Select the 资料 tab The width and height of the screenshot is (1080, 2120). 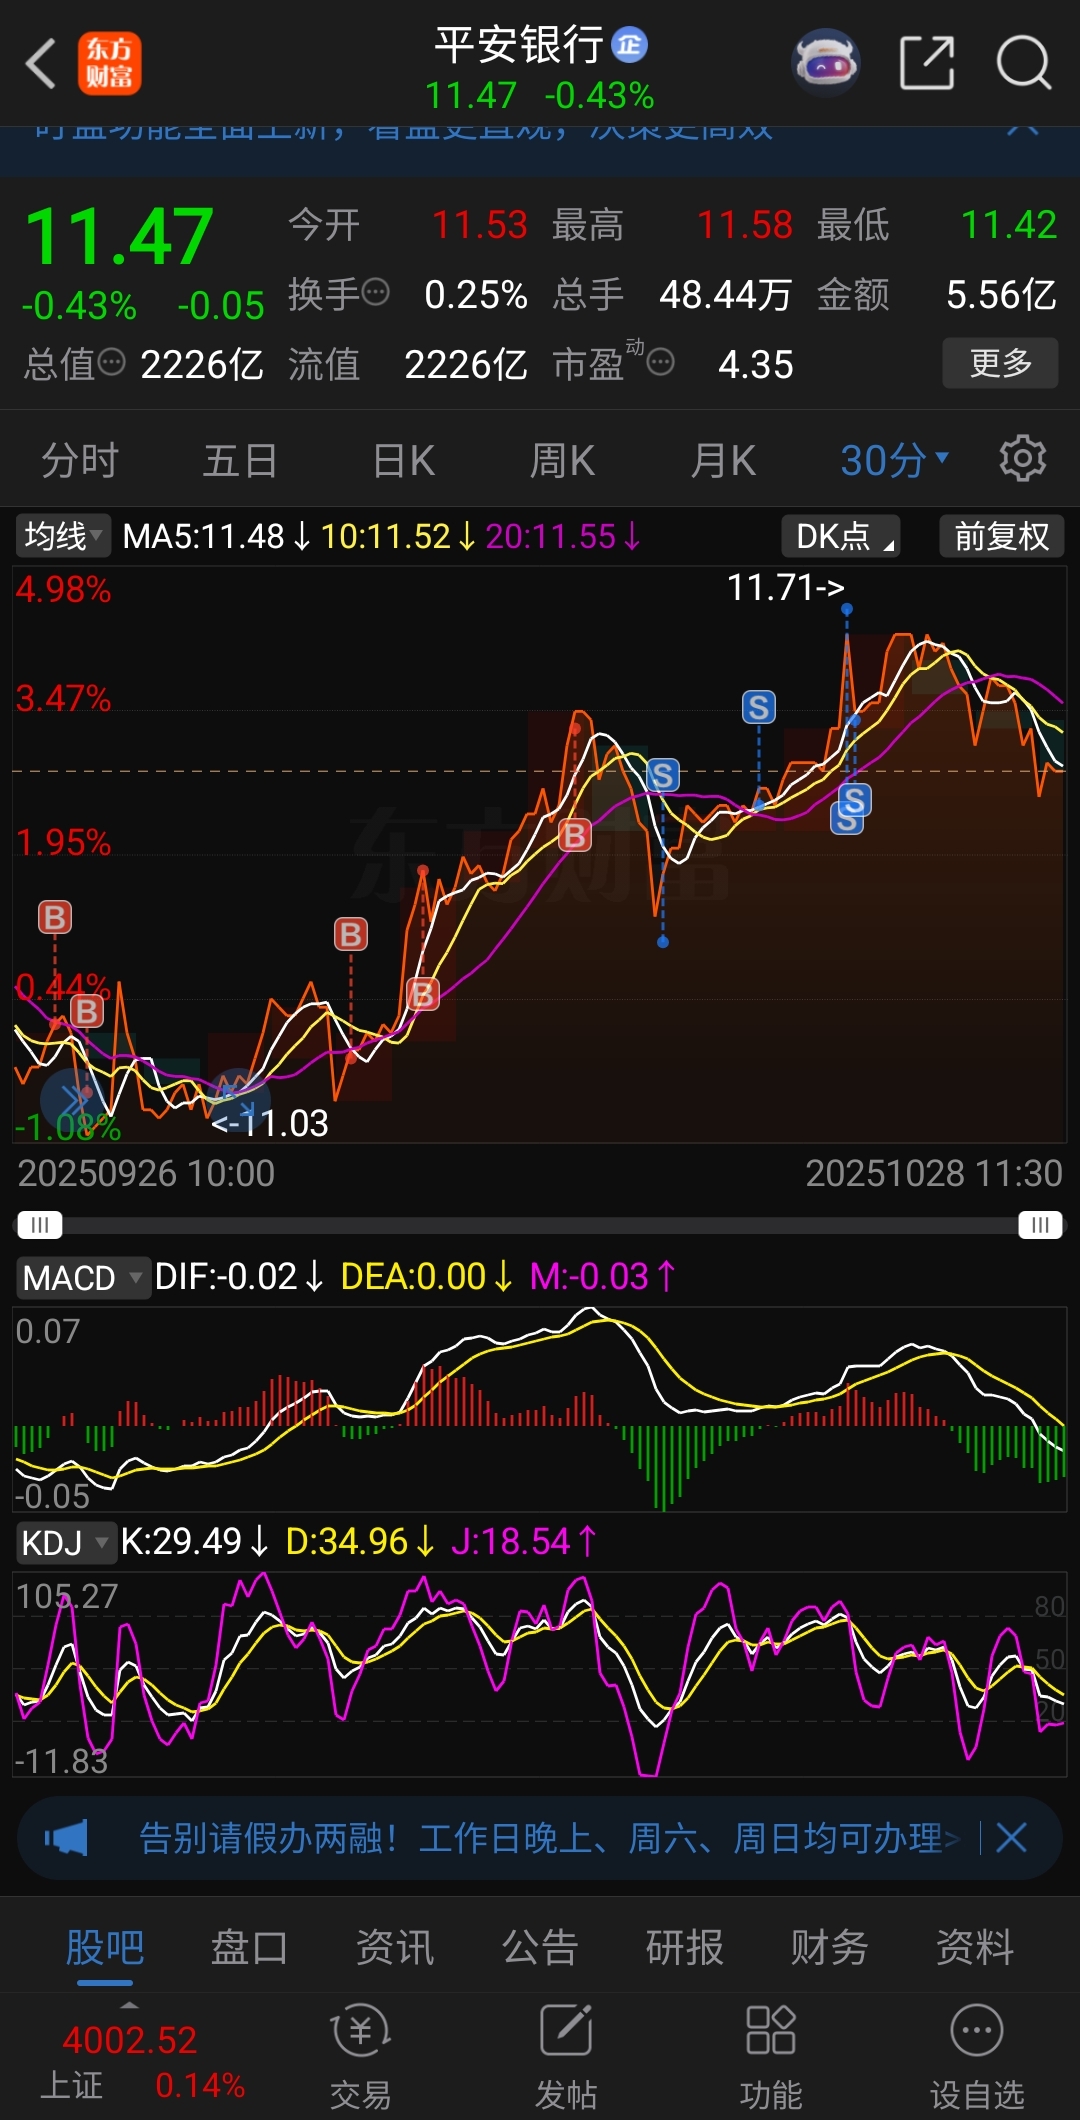(x=975, y=1947)
